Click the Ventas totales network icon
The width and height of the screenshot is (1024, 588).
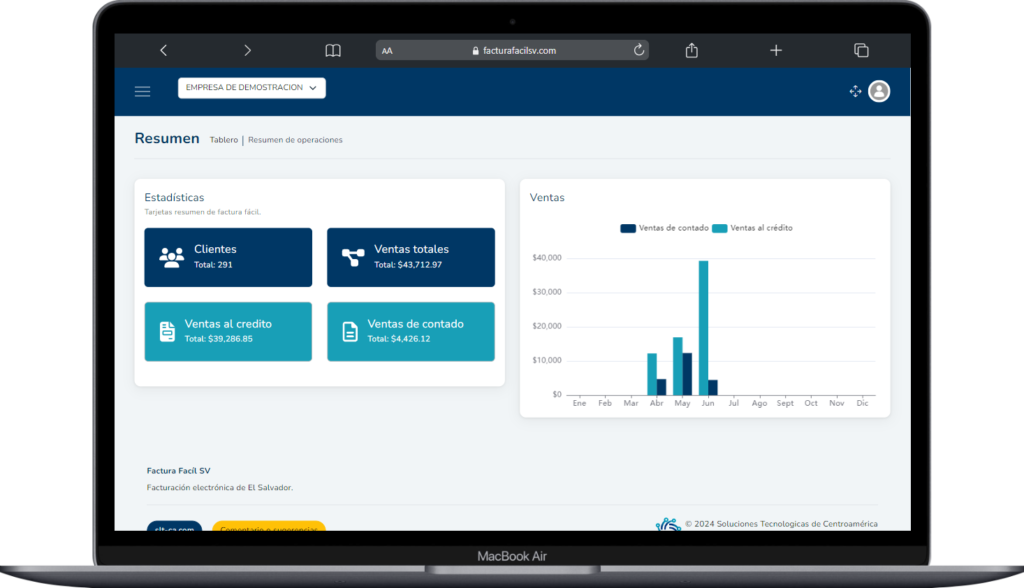353,257
